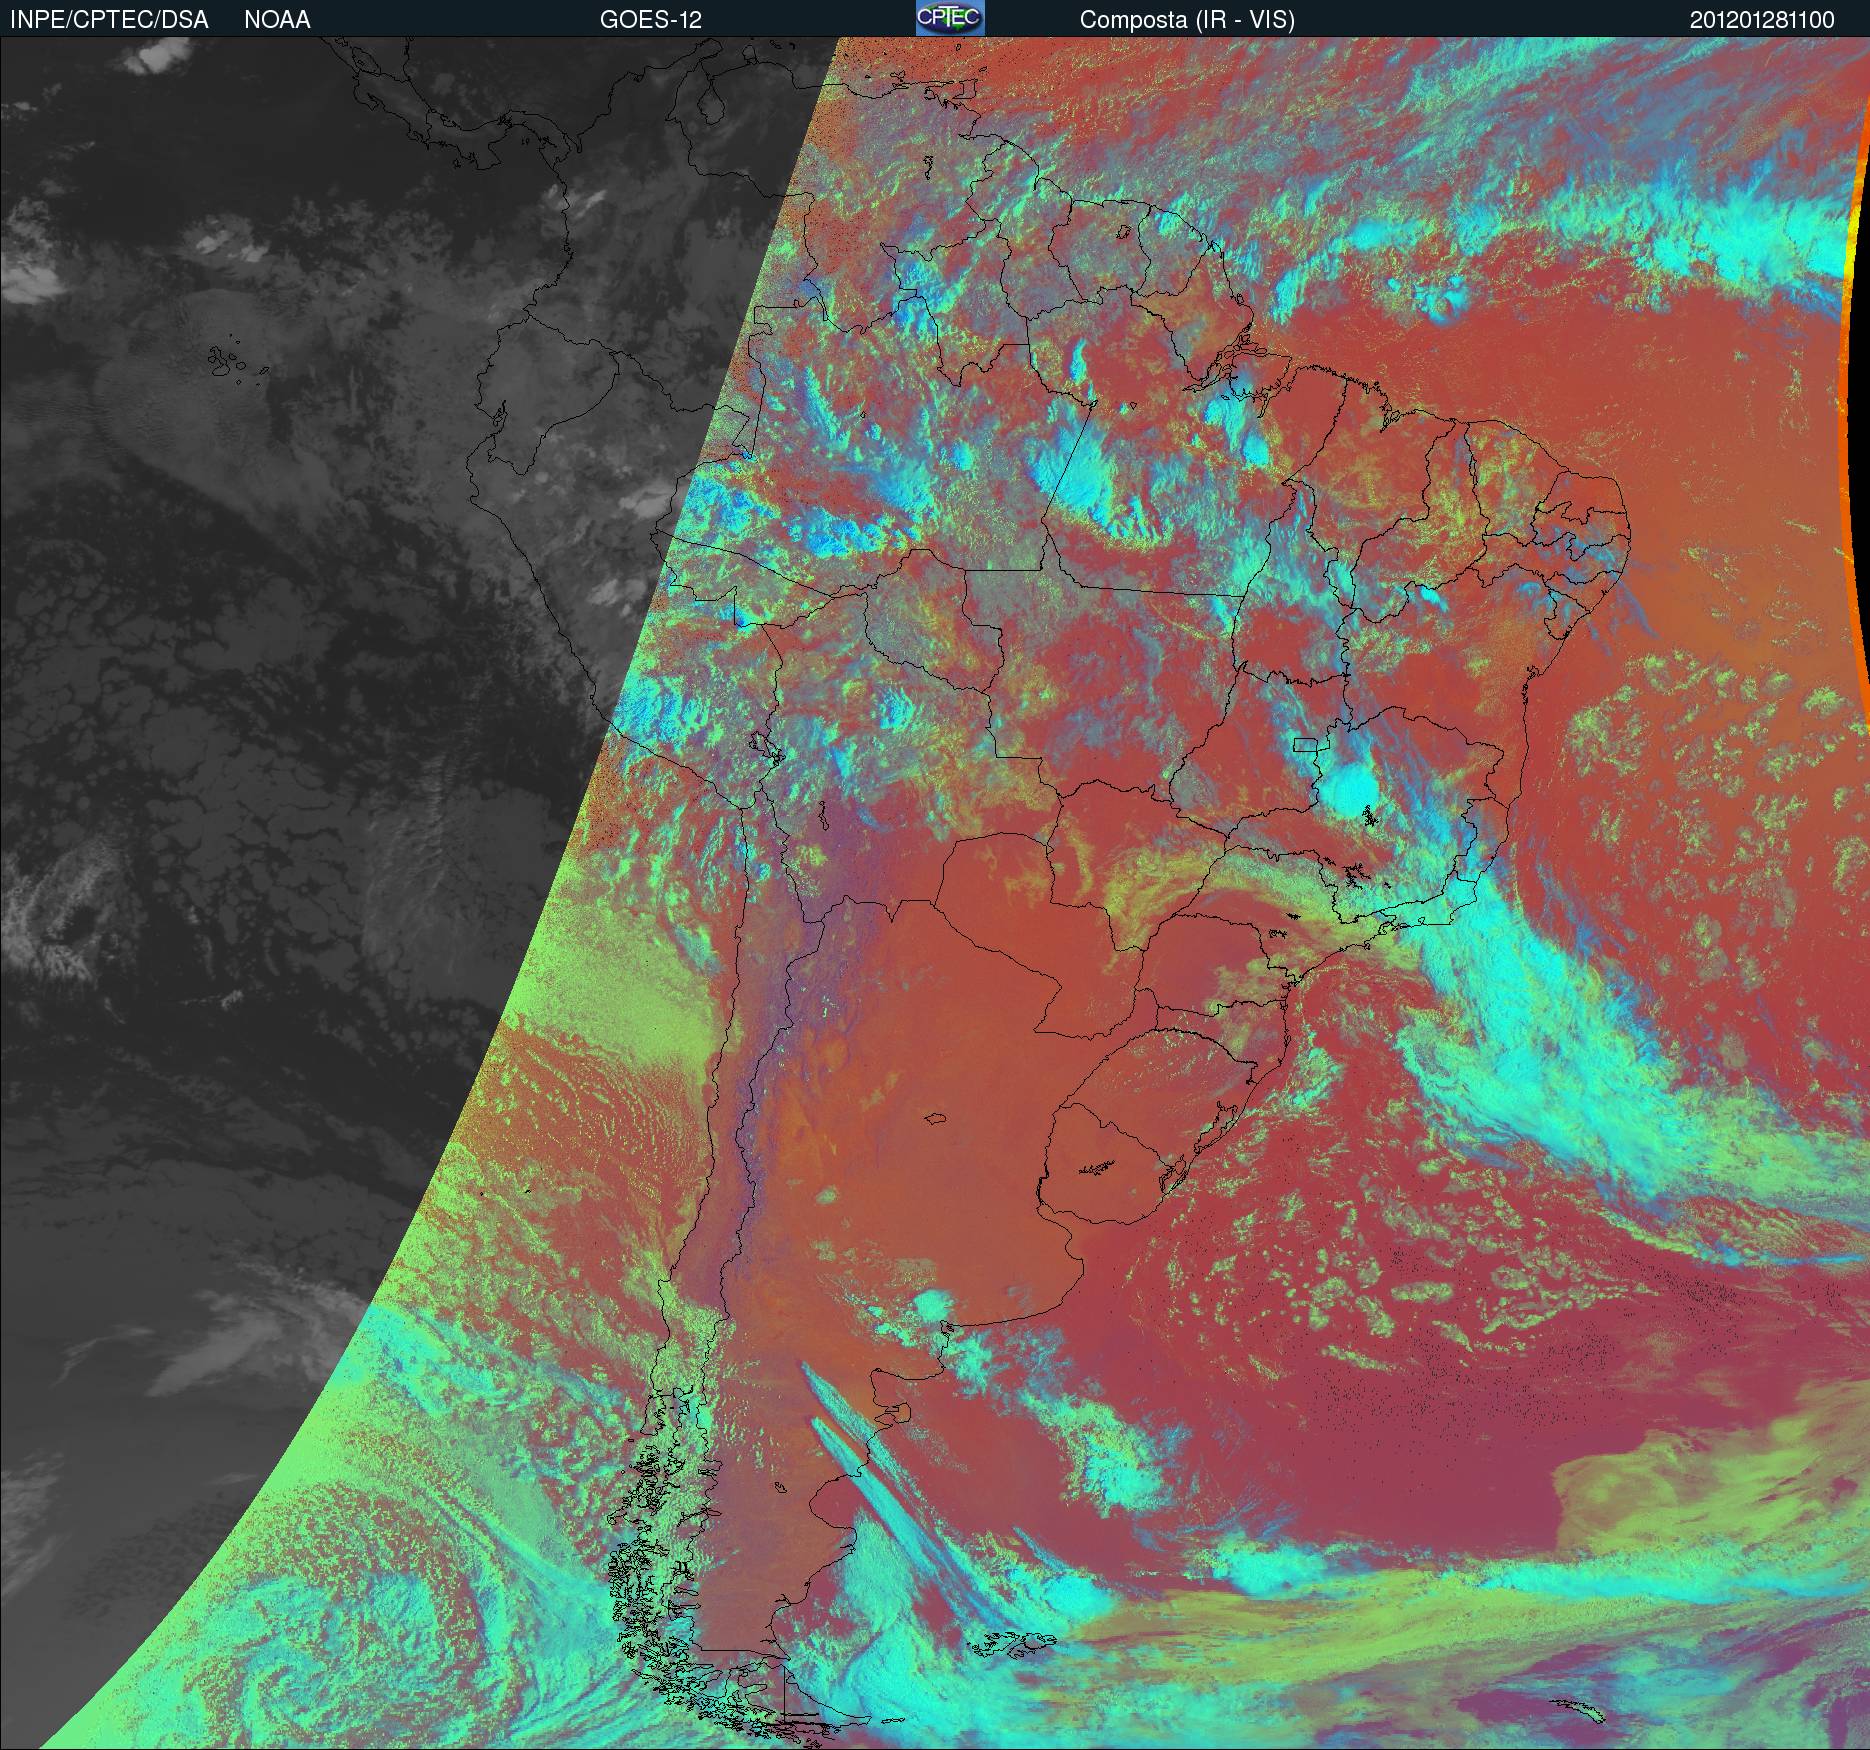This screenshot has height=1750, width=1870.
Task: Click the bright cyan cloud cluster over southeastern Brazil
Action: [1355, 790]
